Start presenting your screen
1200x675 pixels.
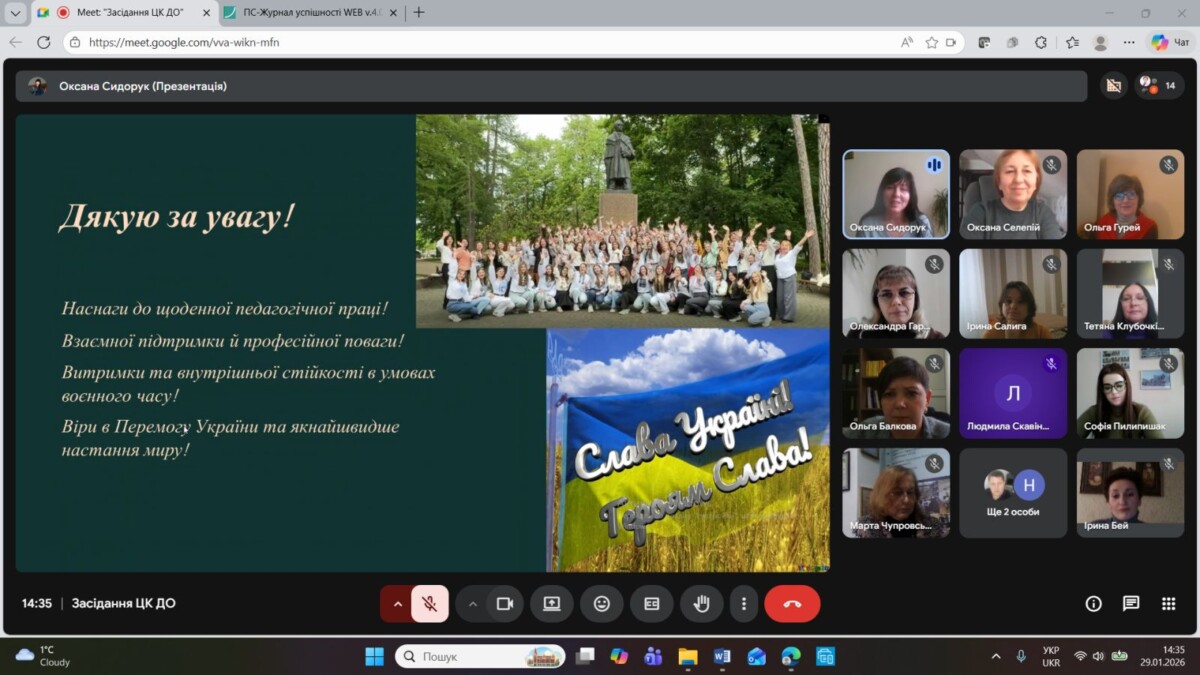[551, 604]
